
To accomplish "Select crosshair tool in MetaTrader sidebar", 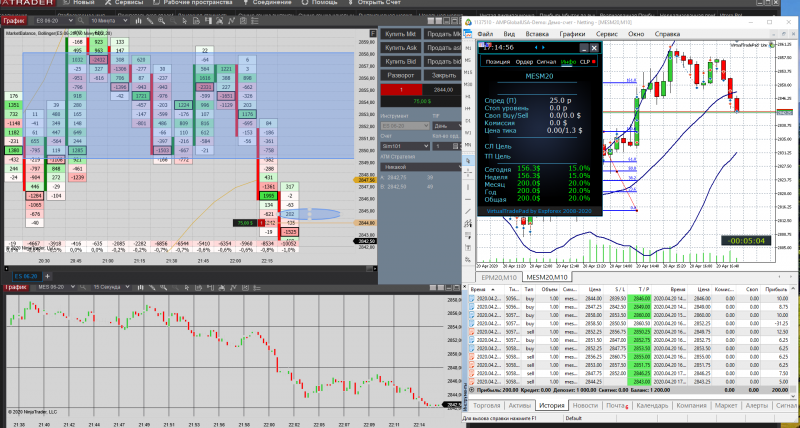I will (468, 173).
